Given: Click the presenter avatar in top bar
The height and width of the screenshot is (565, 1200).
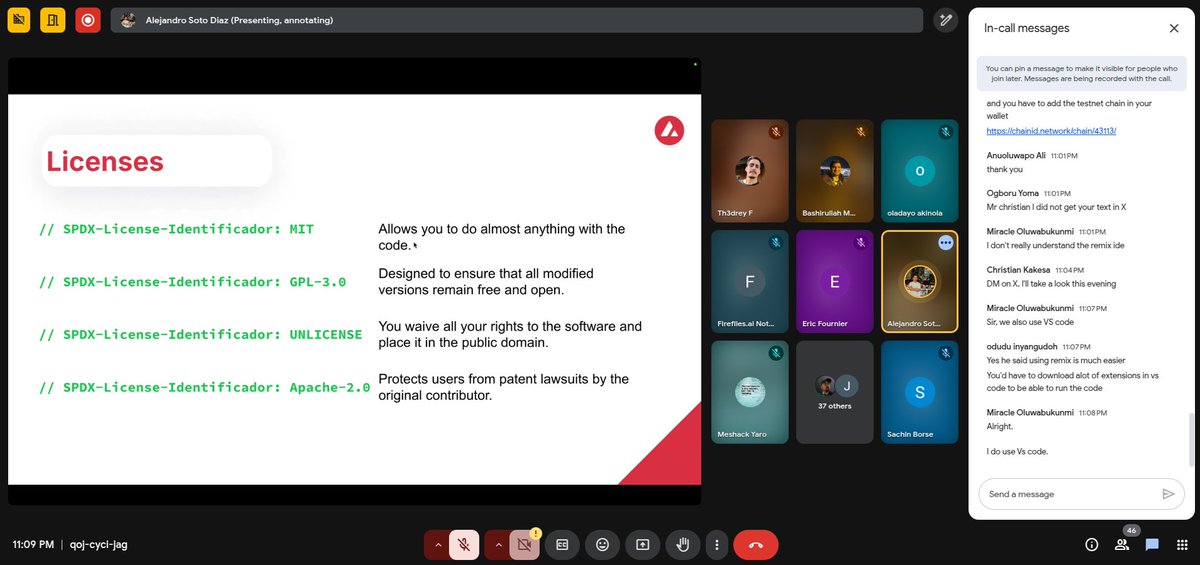Looking at the screenshot, I should pos(128,20).
